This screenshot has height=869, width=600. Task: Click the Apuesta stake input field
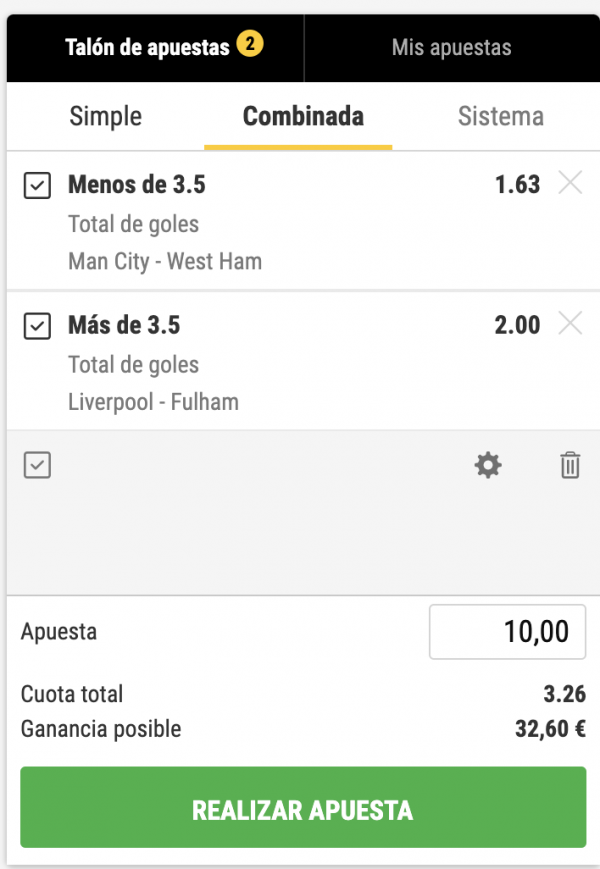click(507, 632)
